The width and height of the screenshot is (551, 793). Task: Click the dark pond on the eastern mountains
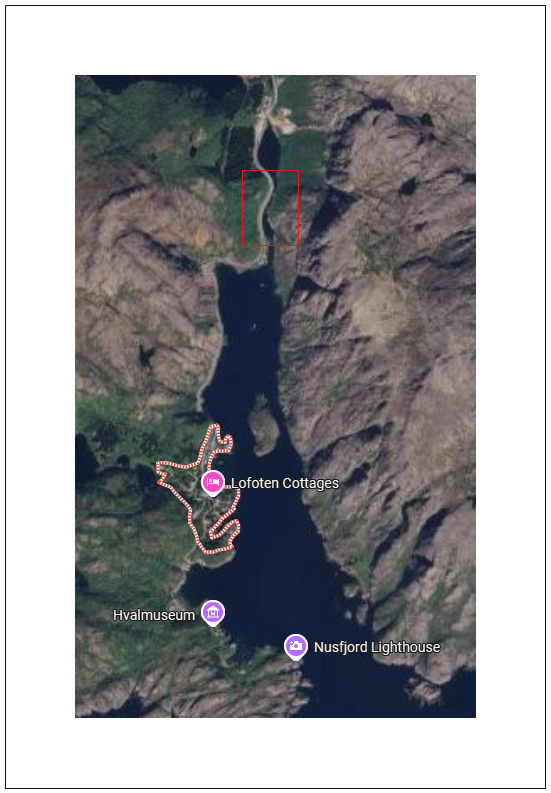pyautogui.click(x=408, y=186)
